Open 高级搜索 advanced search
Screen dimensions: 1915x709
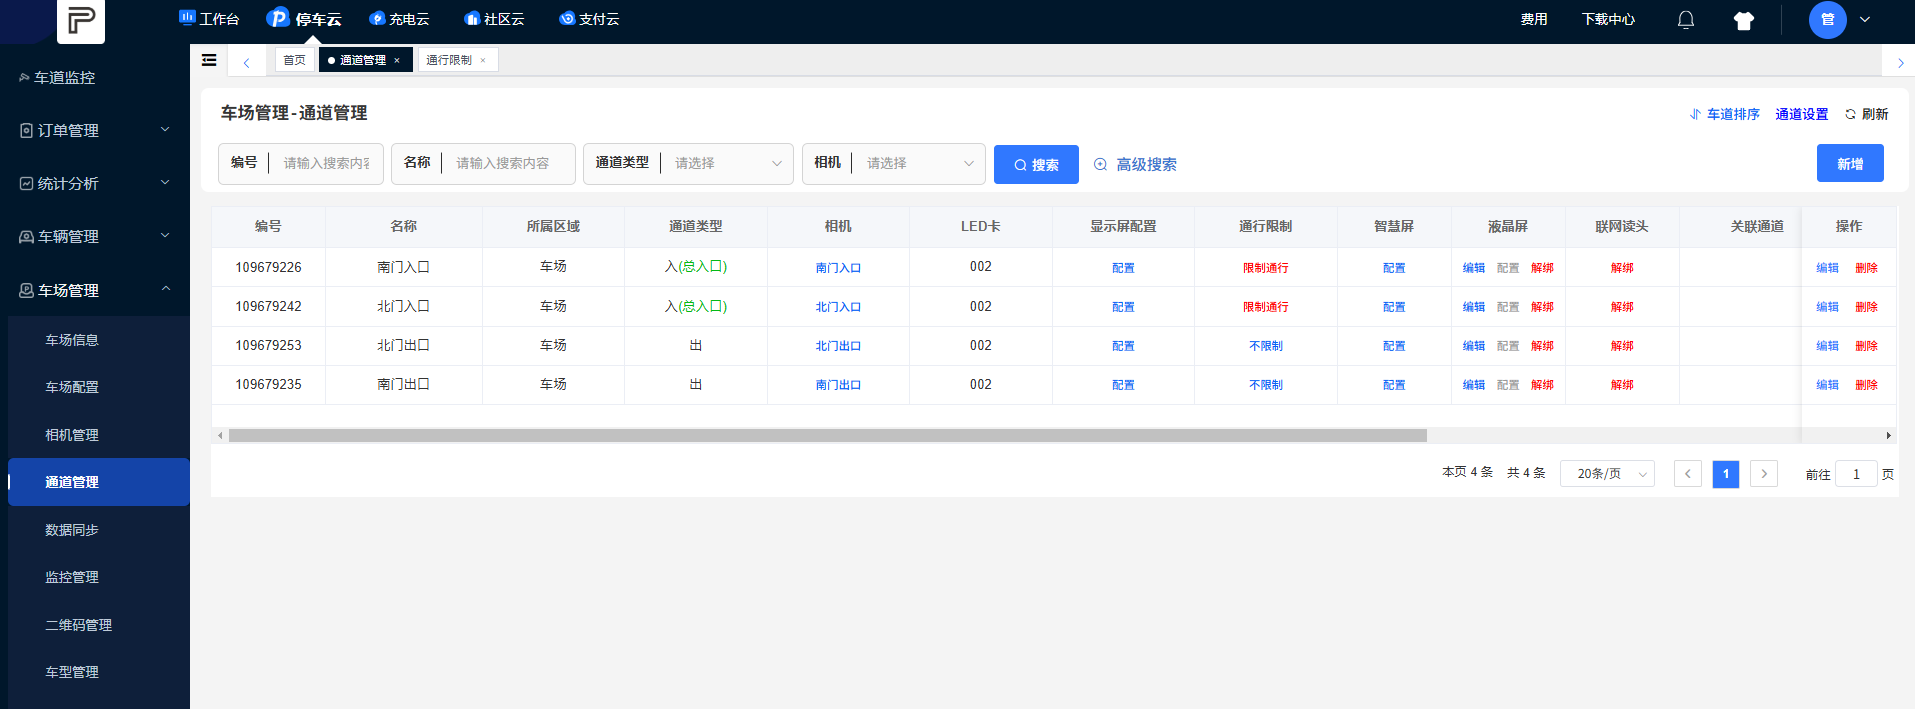1135,164
